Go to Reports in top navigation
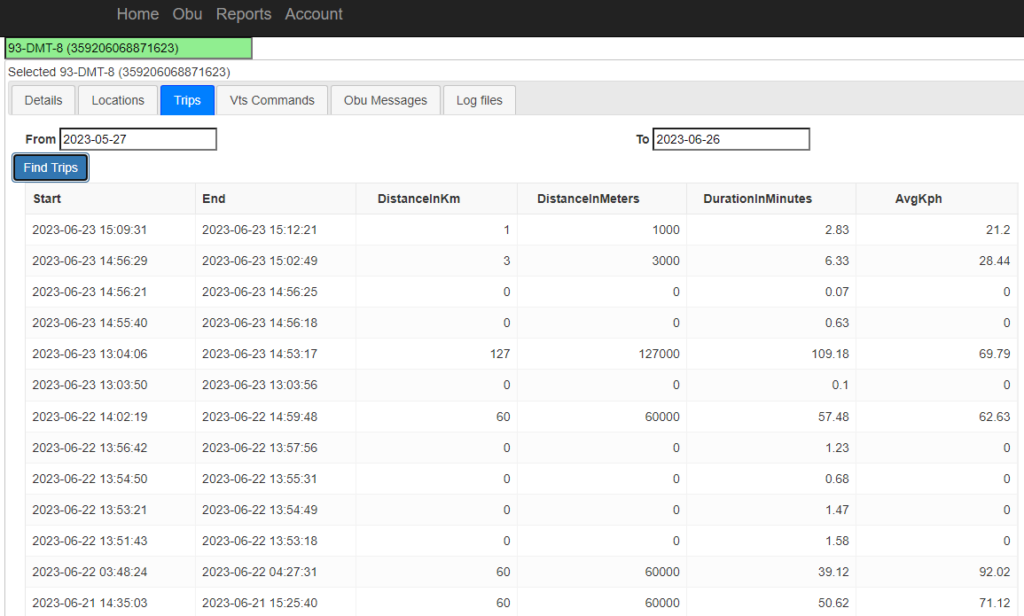This screenshot has height=616, width=1024. point(243,14)
